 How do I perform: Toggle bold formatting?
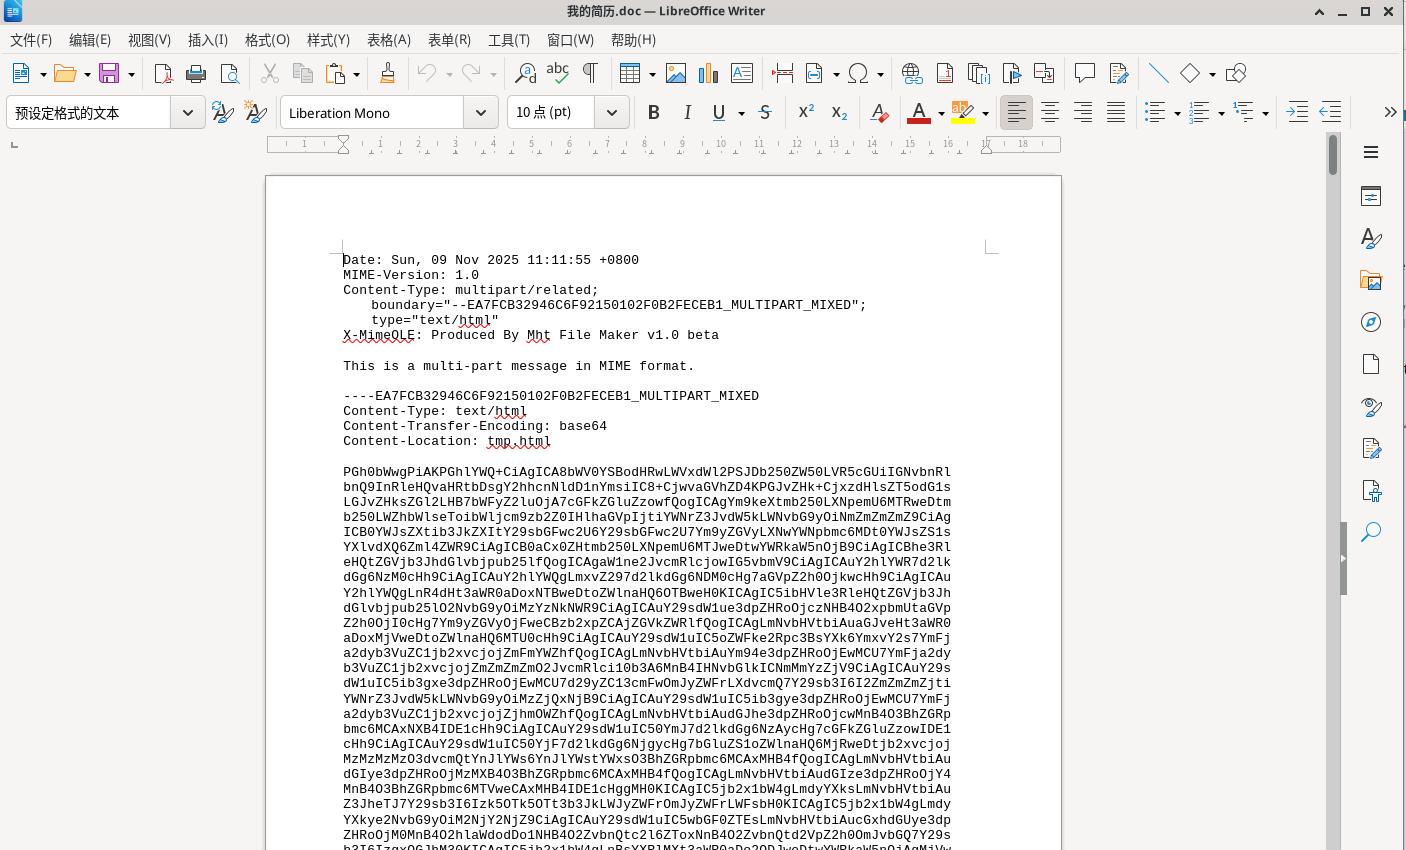[653, 113]
